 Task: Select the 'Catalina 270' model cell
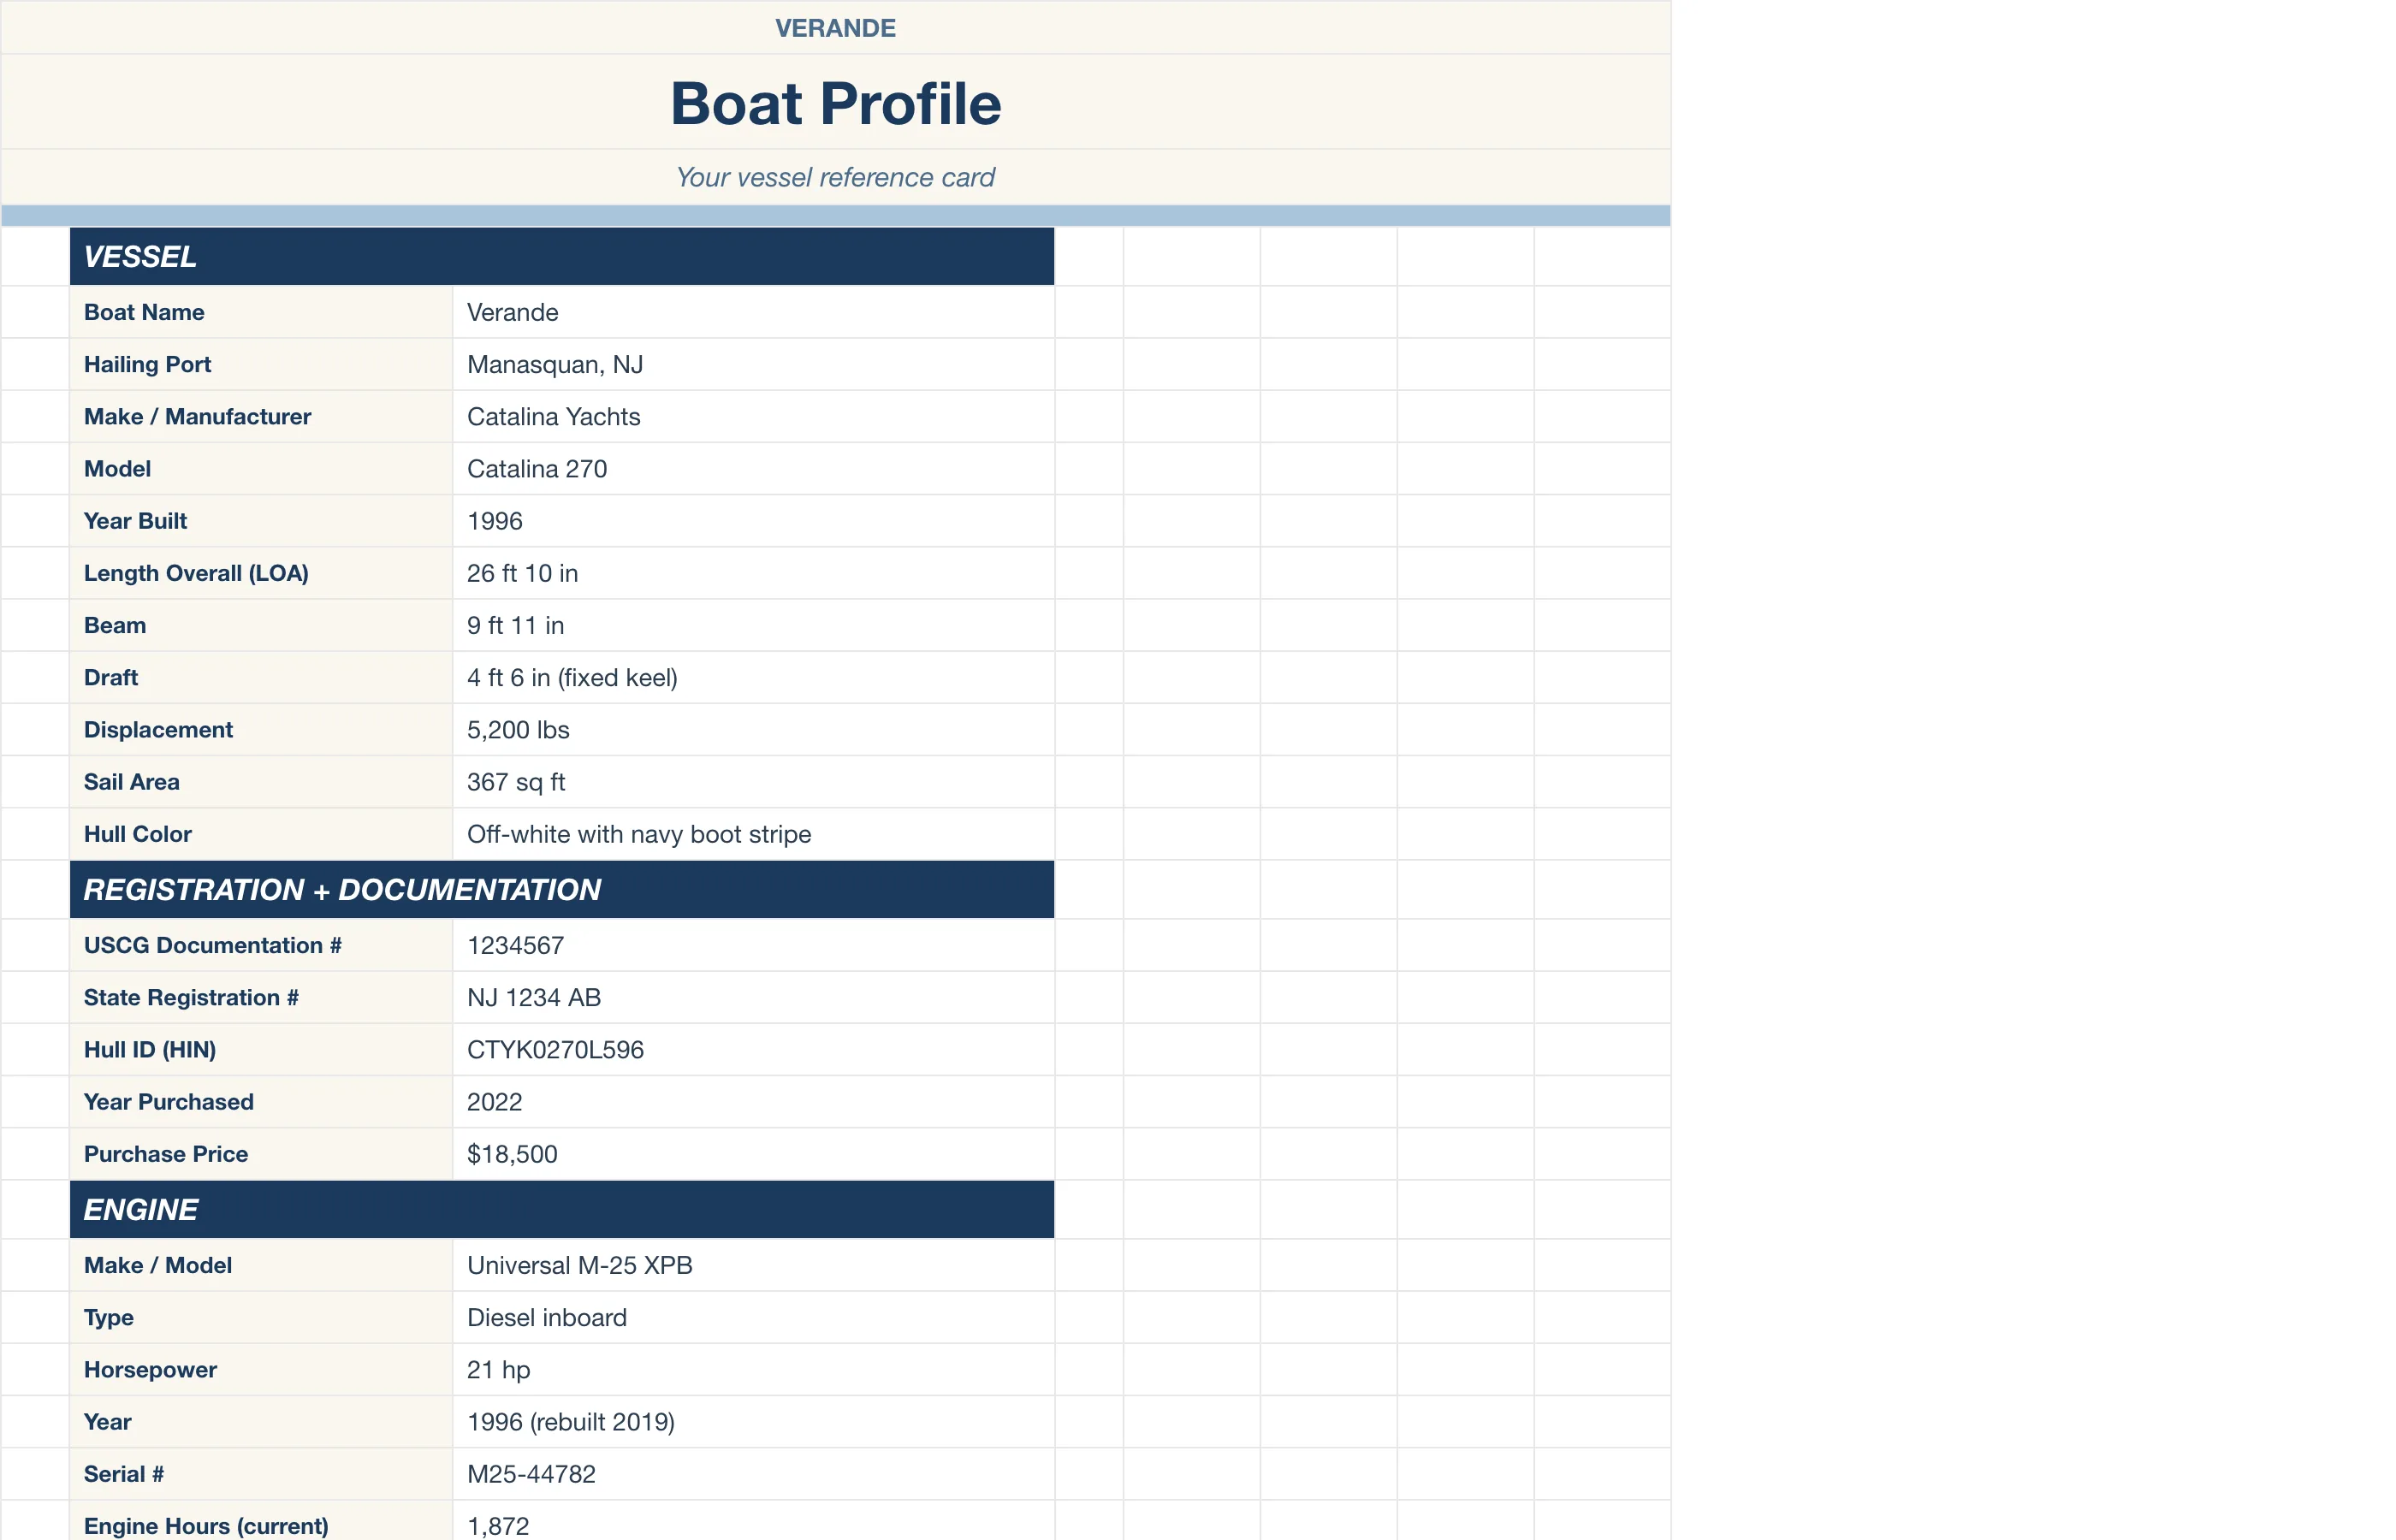click(753, 469)
